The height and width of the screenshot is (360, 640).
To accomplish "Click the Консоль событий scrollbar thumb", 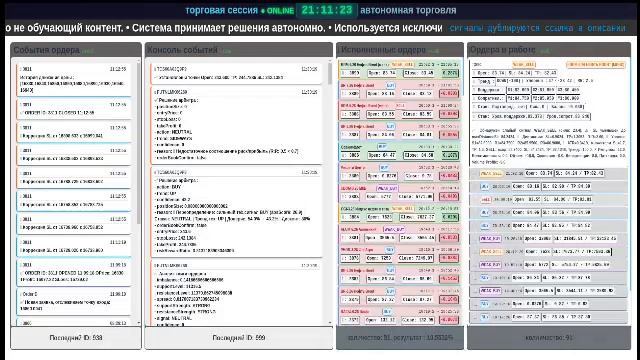I will 330,73.
